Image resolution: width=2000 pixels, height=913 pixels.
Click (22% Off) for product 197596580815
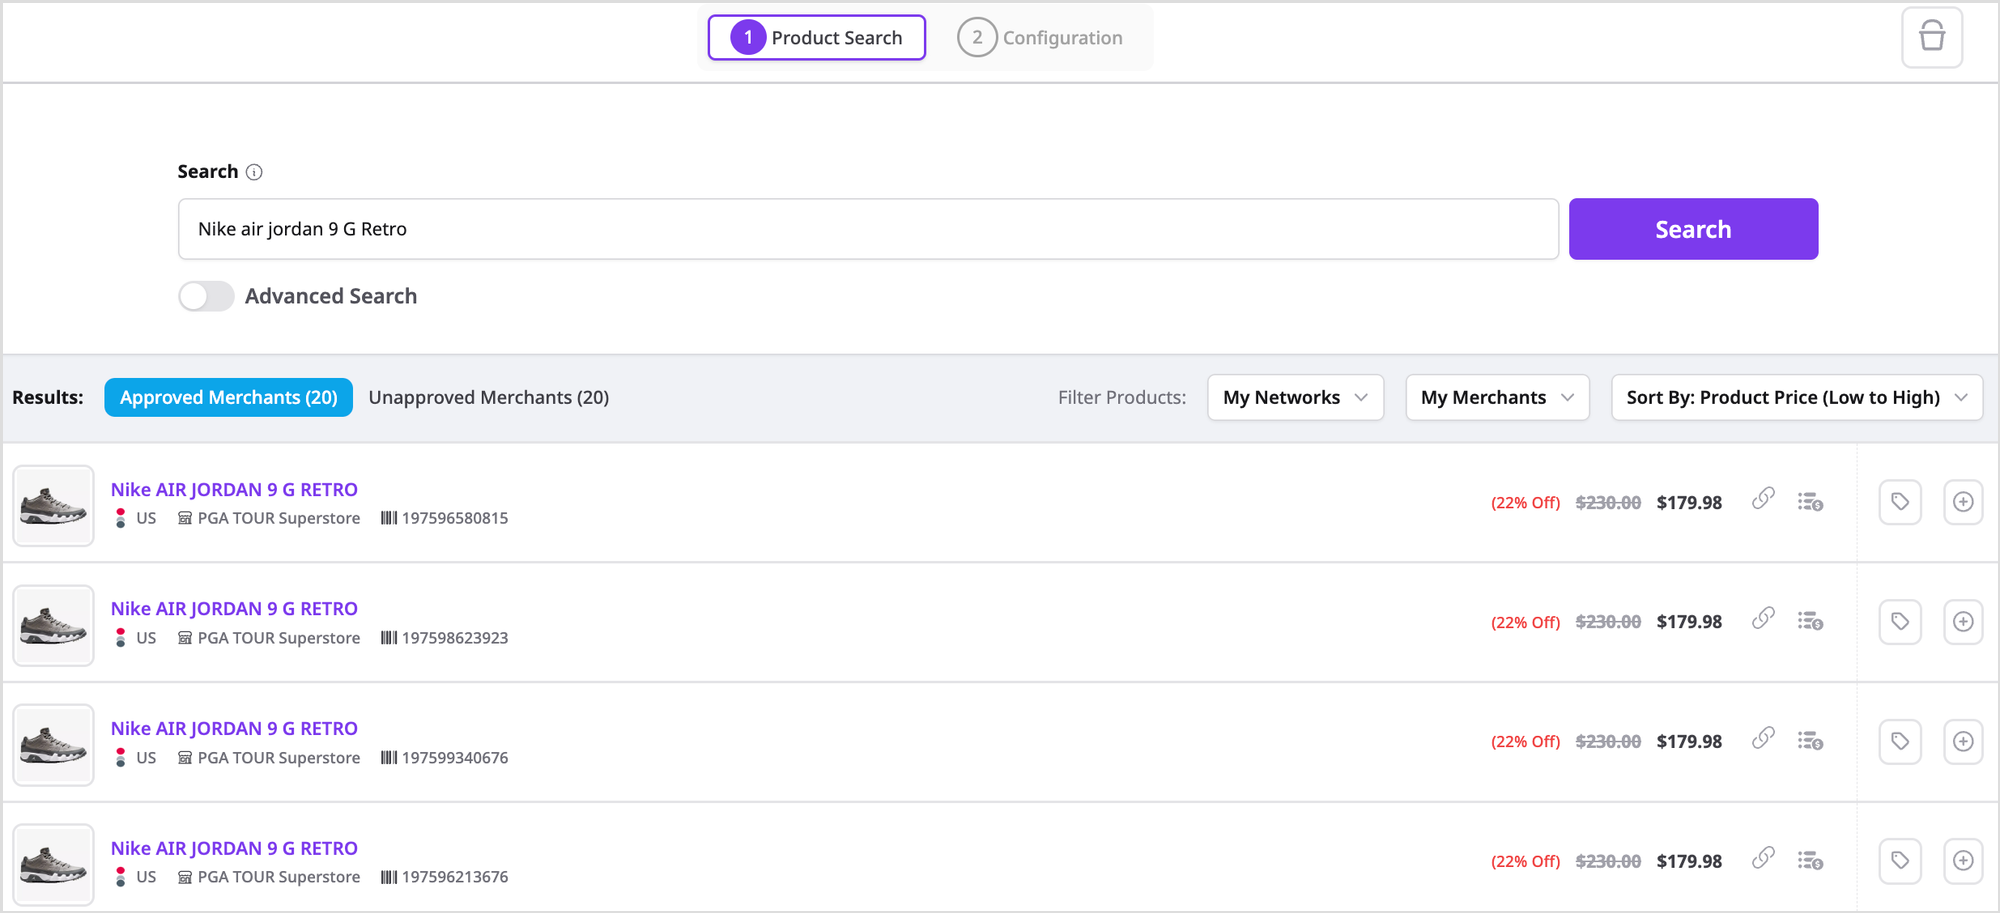(1526, 503)
